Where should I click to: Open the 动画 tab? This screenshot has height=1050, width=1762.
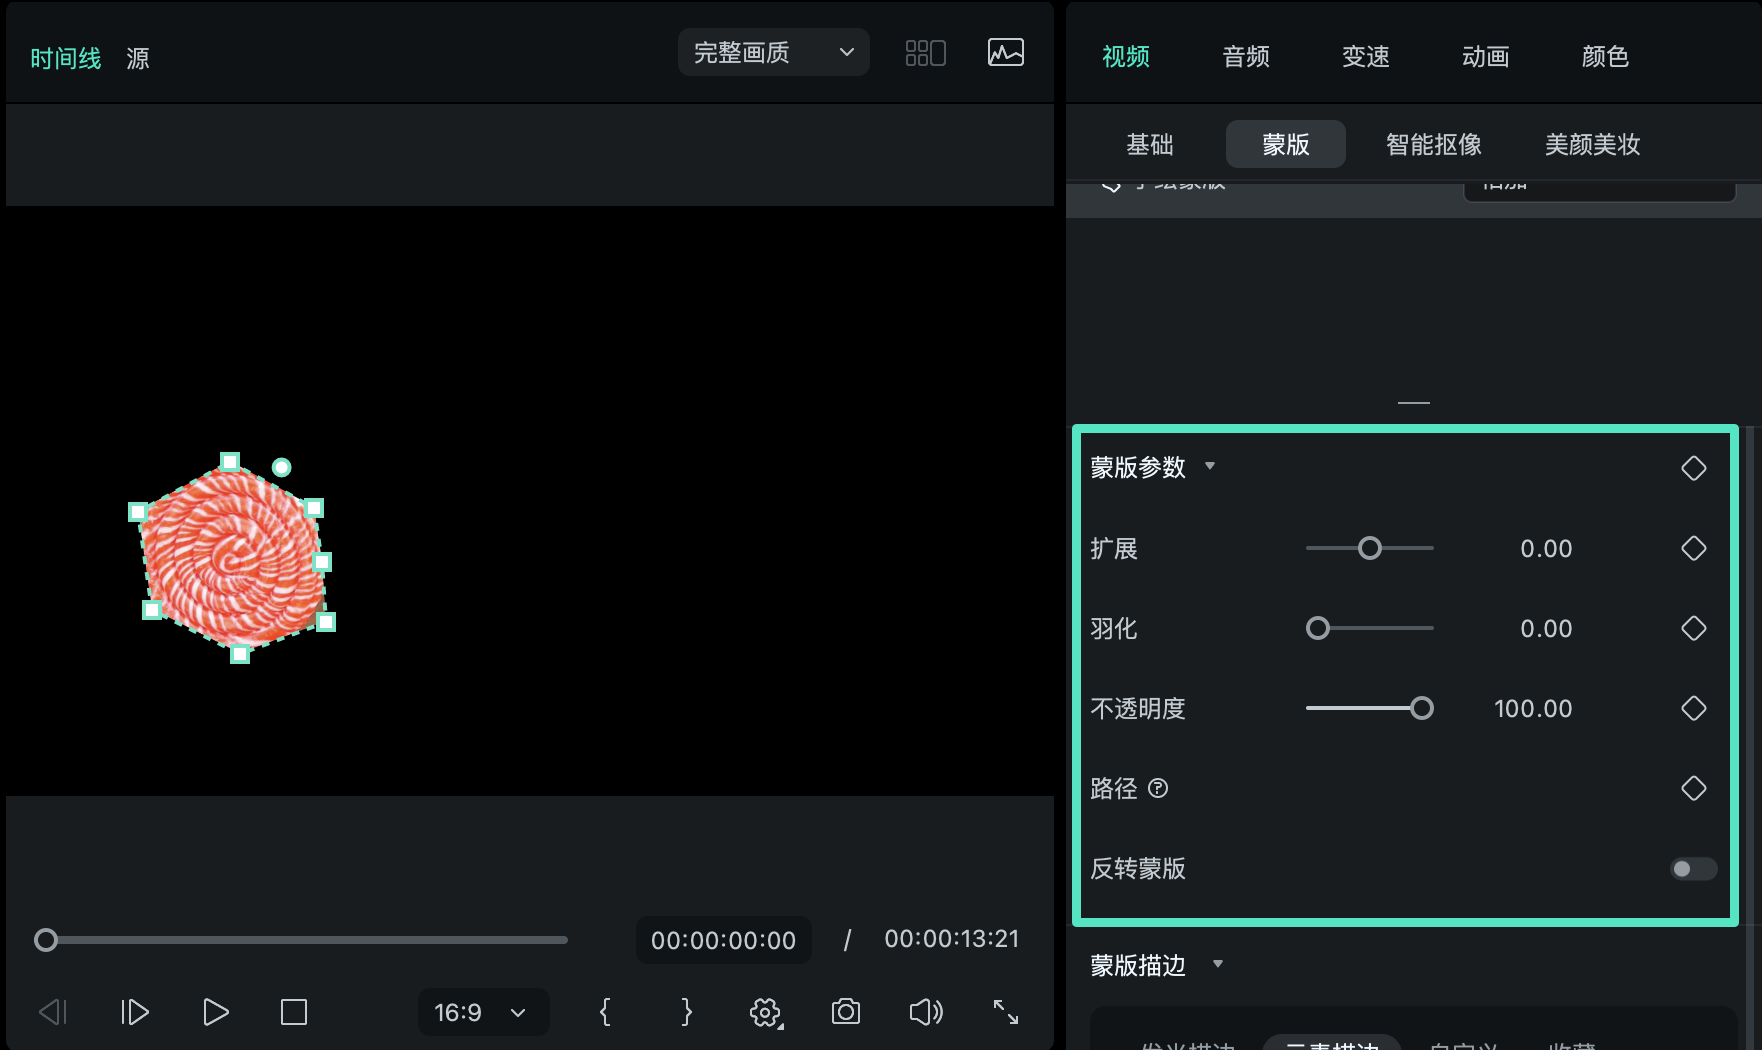tap(1486, 56)
